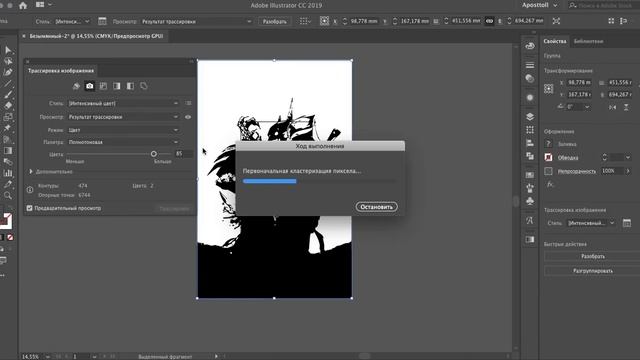
Task: Click the fx effects icon
Action: click(x=550, y=184)
